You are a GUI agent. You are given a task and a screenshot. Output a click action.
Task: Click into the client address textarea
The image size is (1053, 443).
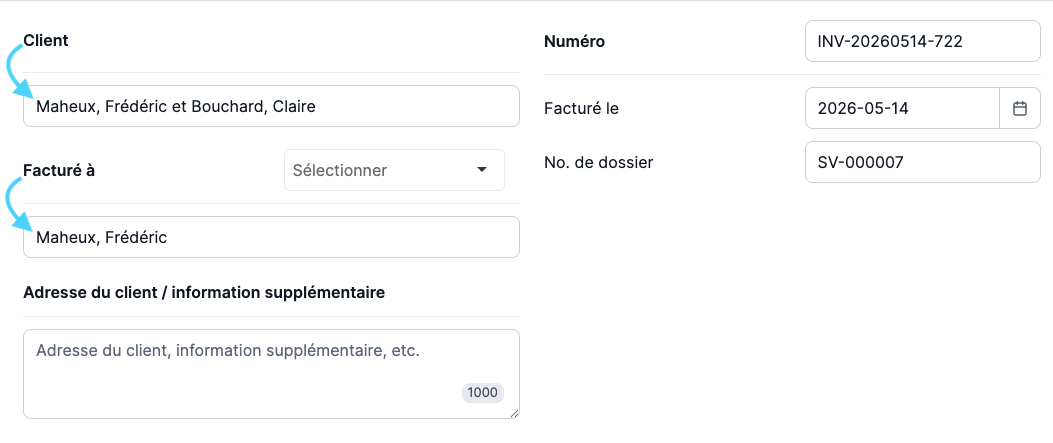pos(271,374)
